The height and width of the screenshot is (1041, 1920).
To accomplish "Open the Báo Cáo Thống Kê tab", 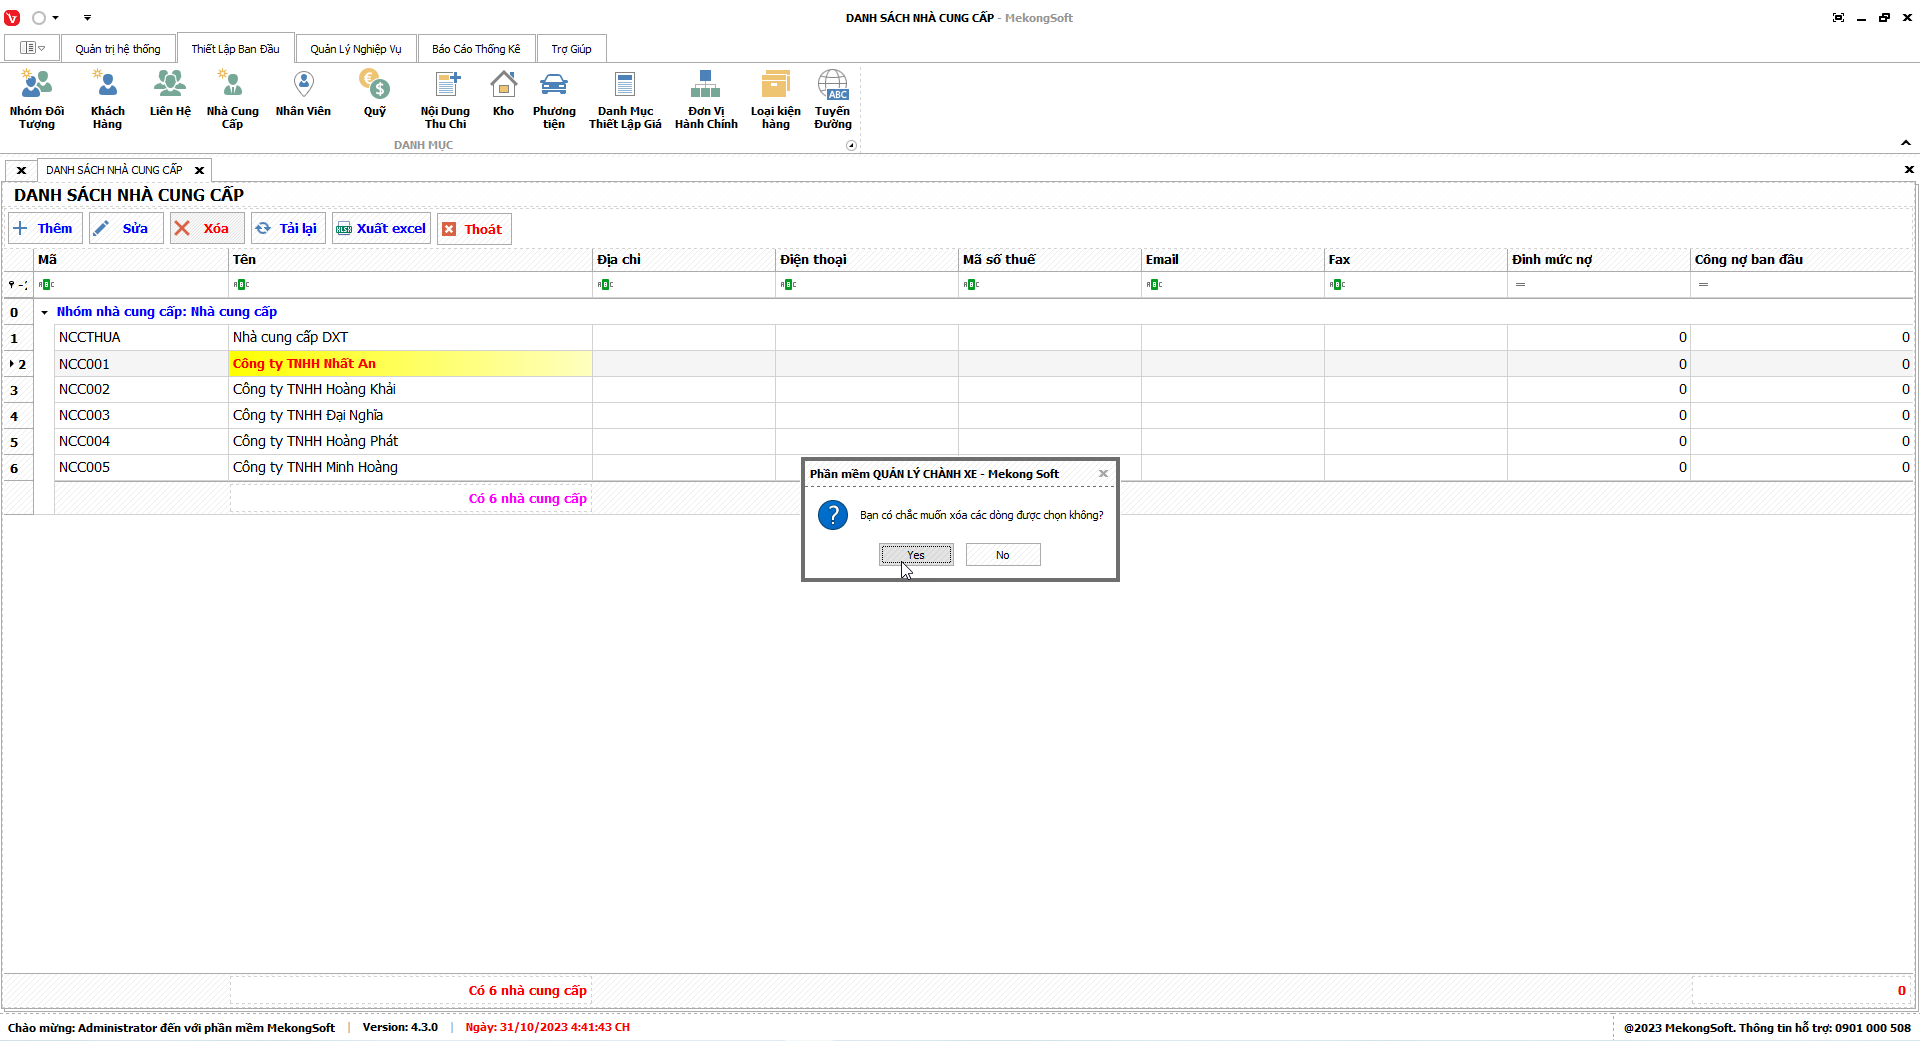I will [476, 49].
